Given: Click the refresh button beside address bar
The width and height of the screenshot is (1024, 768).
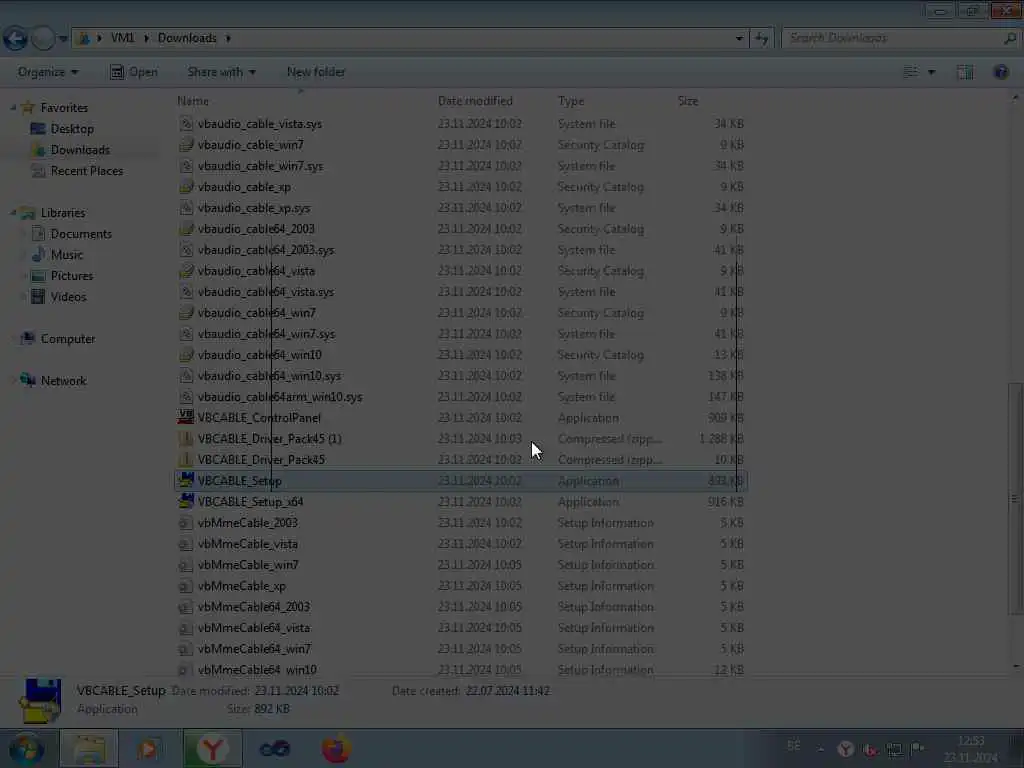Looking at the screenshot, I should [x=761, y=39].
